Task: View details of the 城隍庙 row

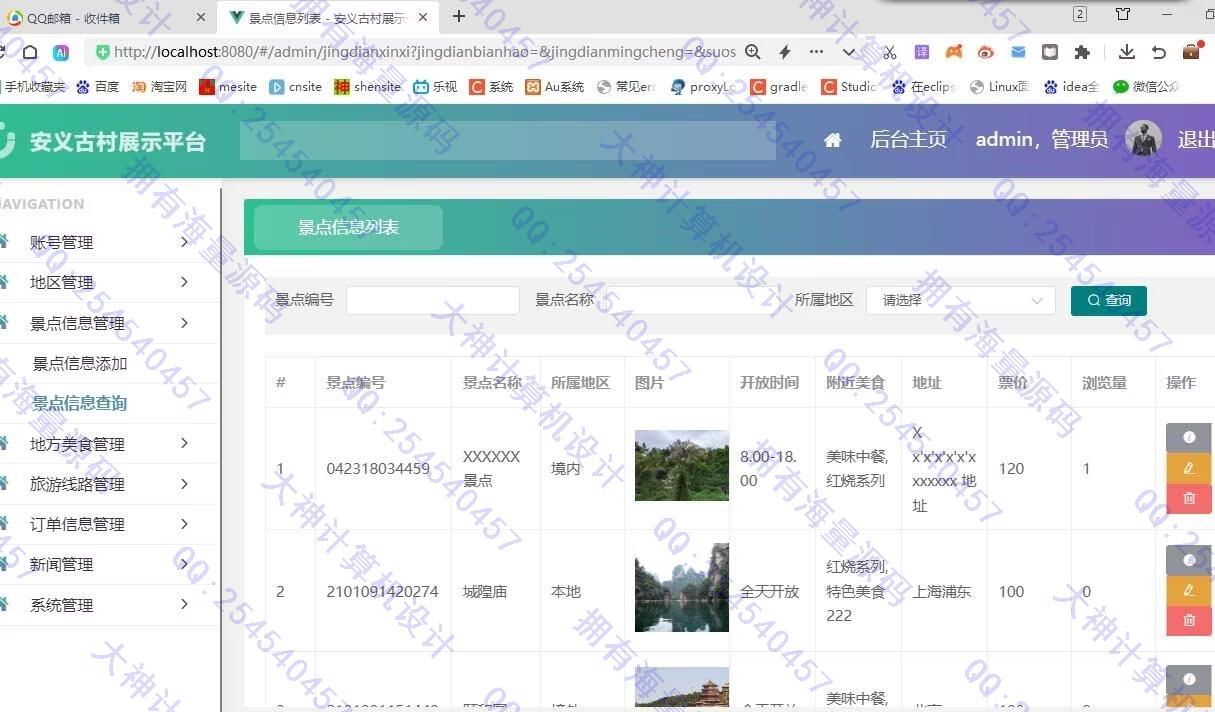Action: (x=1188, y=560)
